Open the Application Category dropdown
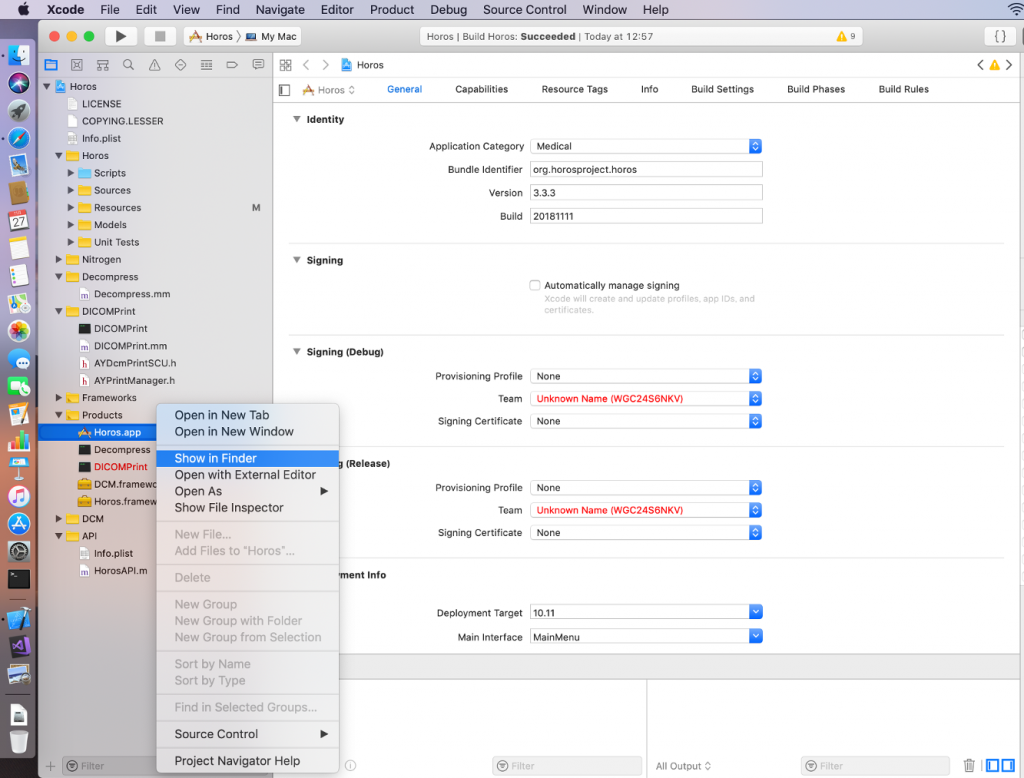 click(x=646, y=146)
